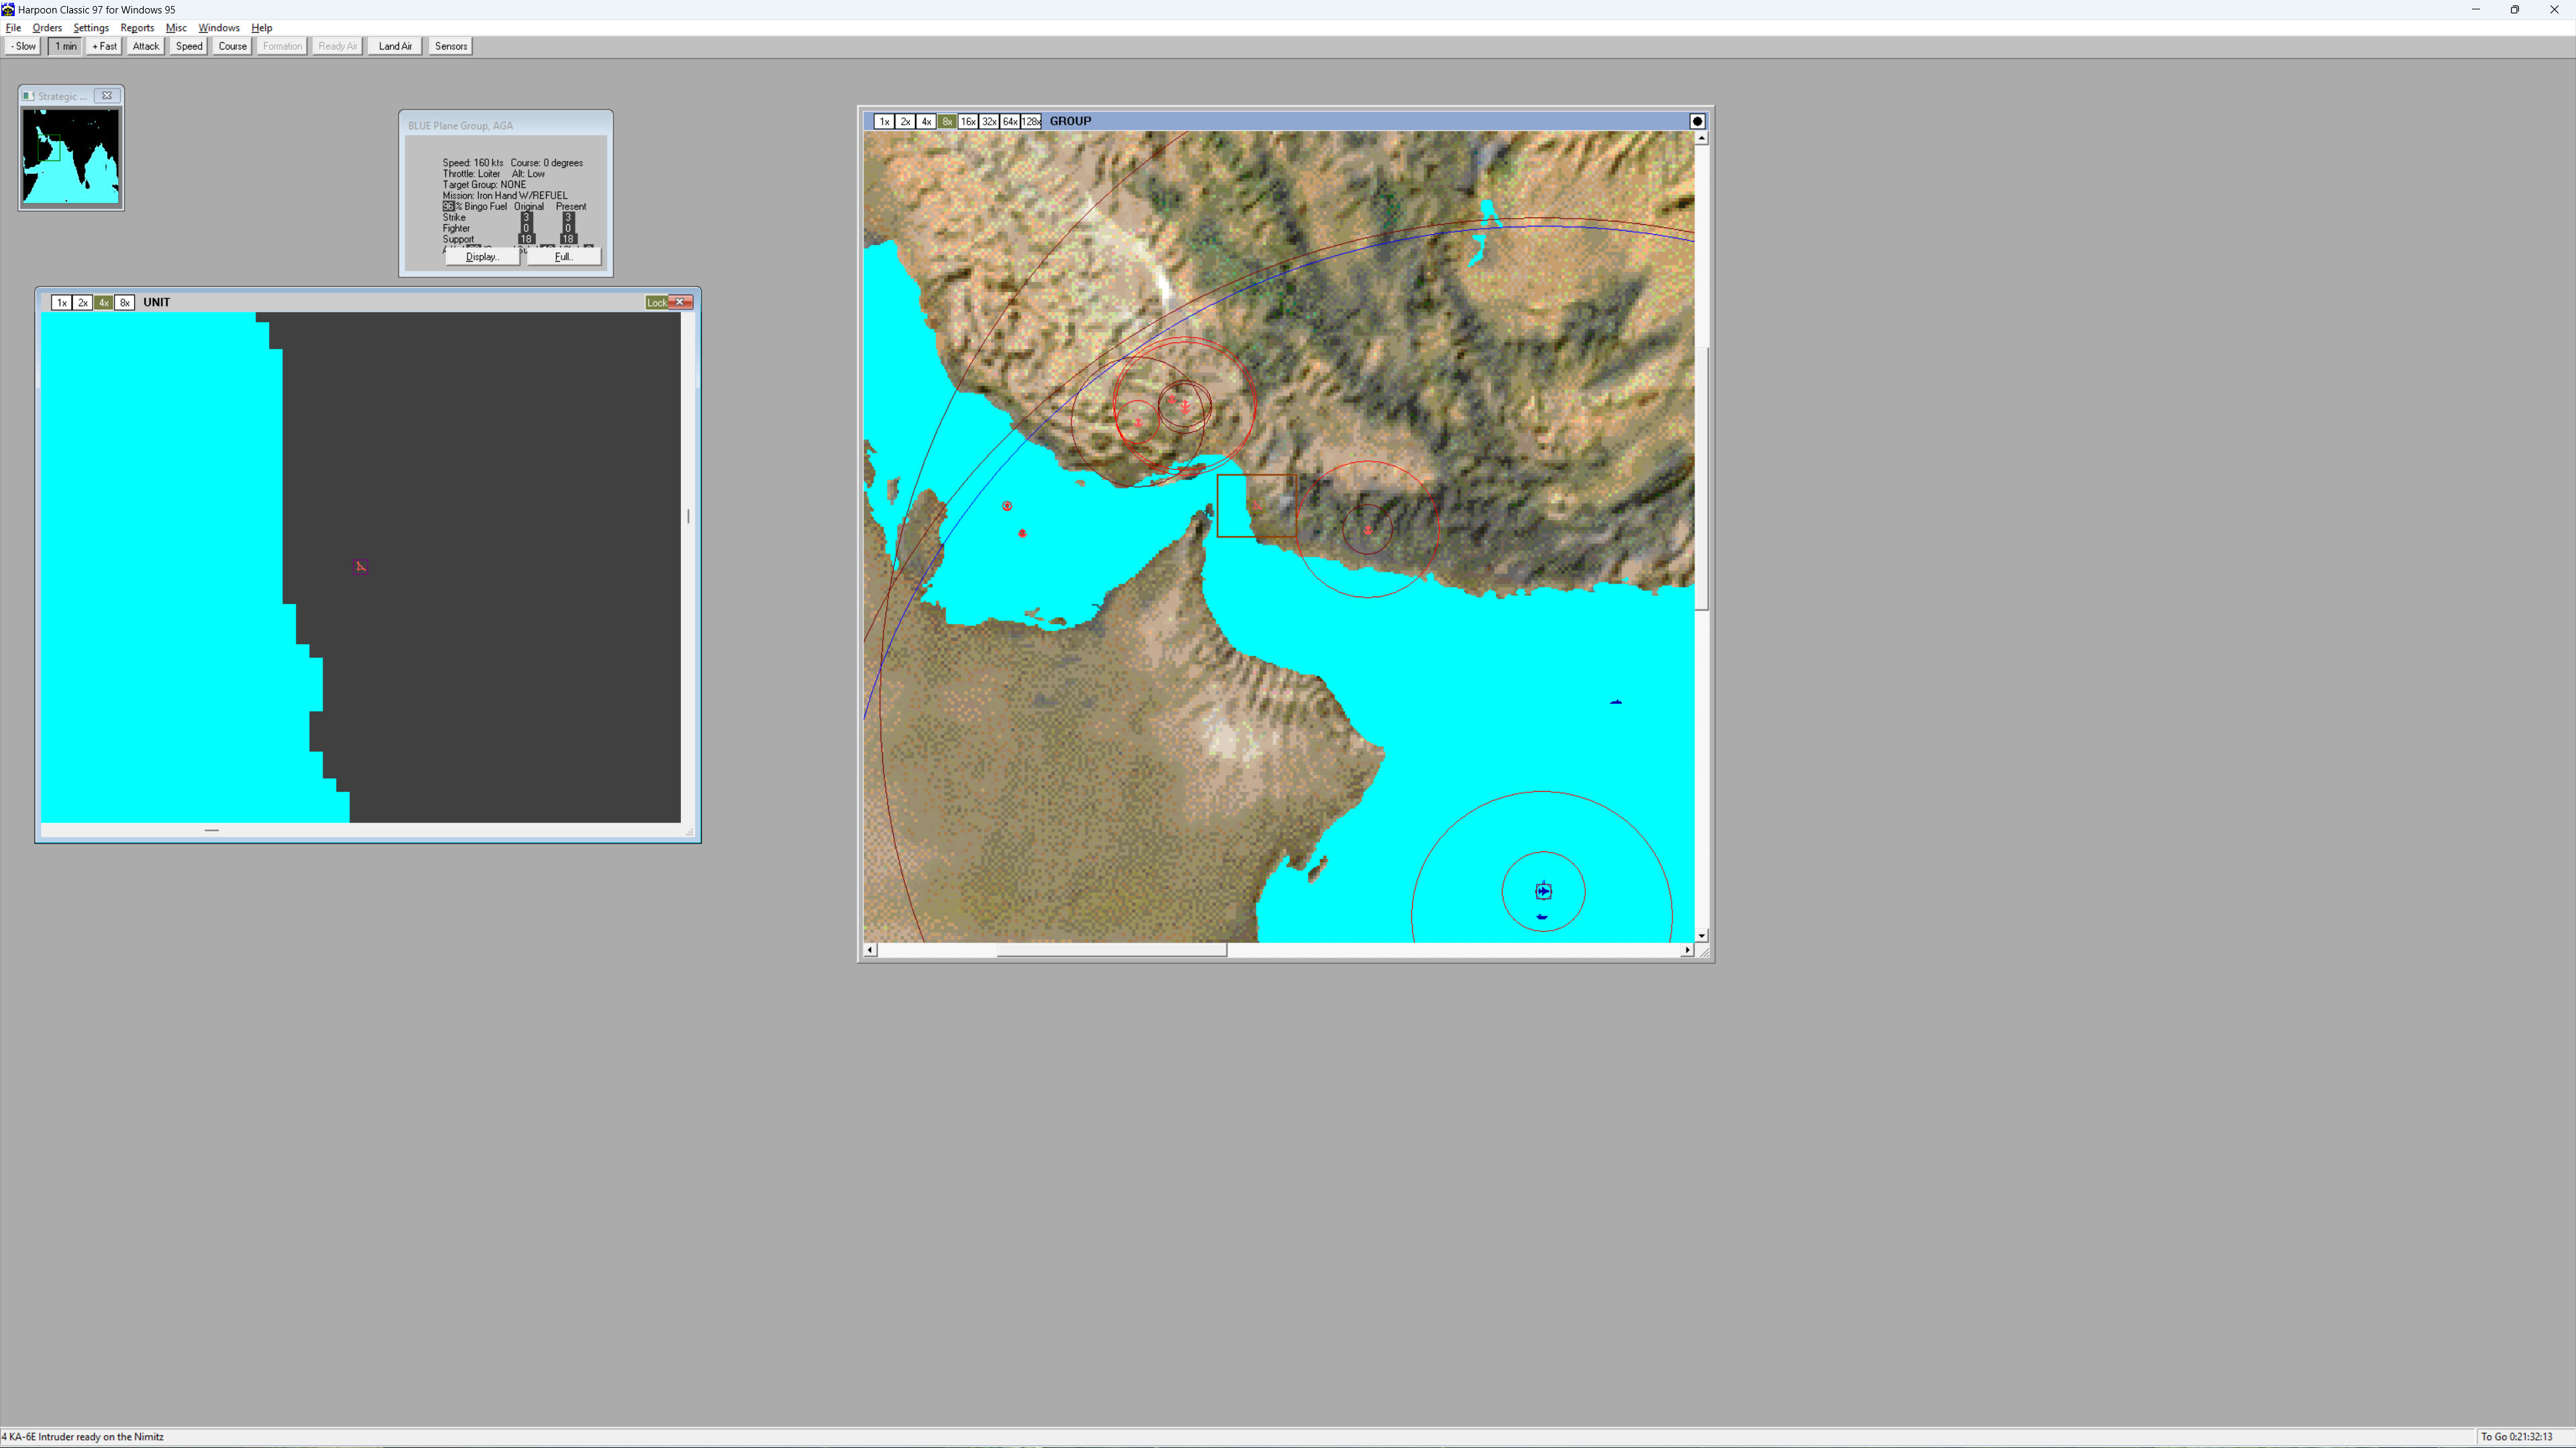The image size is (2576, 1448).
Task: Open the Misc menu
Action: [176, 28]
